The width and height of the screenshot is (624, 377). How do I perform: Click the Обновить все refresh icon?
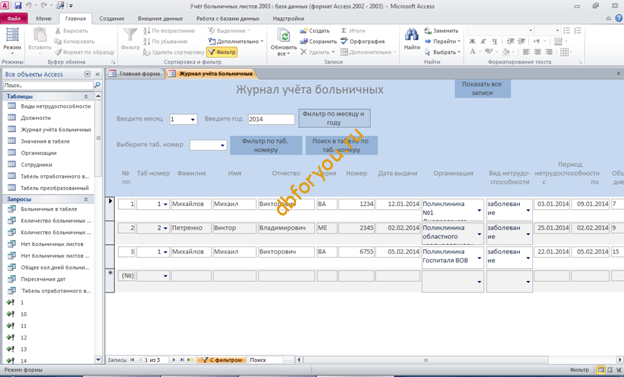283,36
